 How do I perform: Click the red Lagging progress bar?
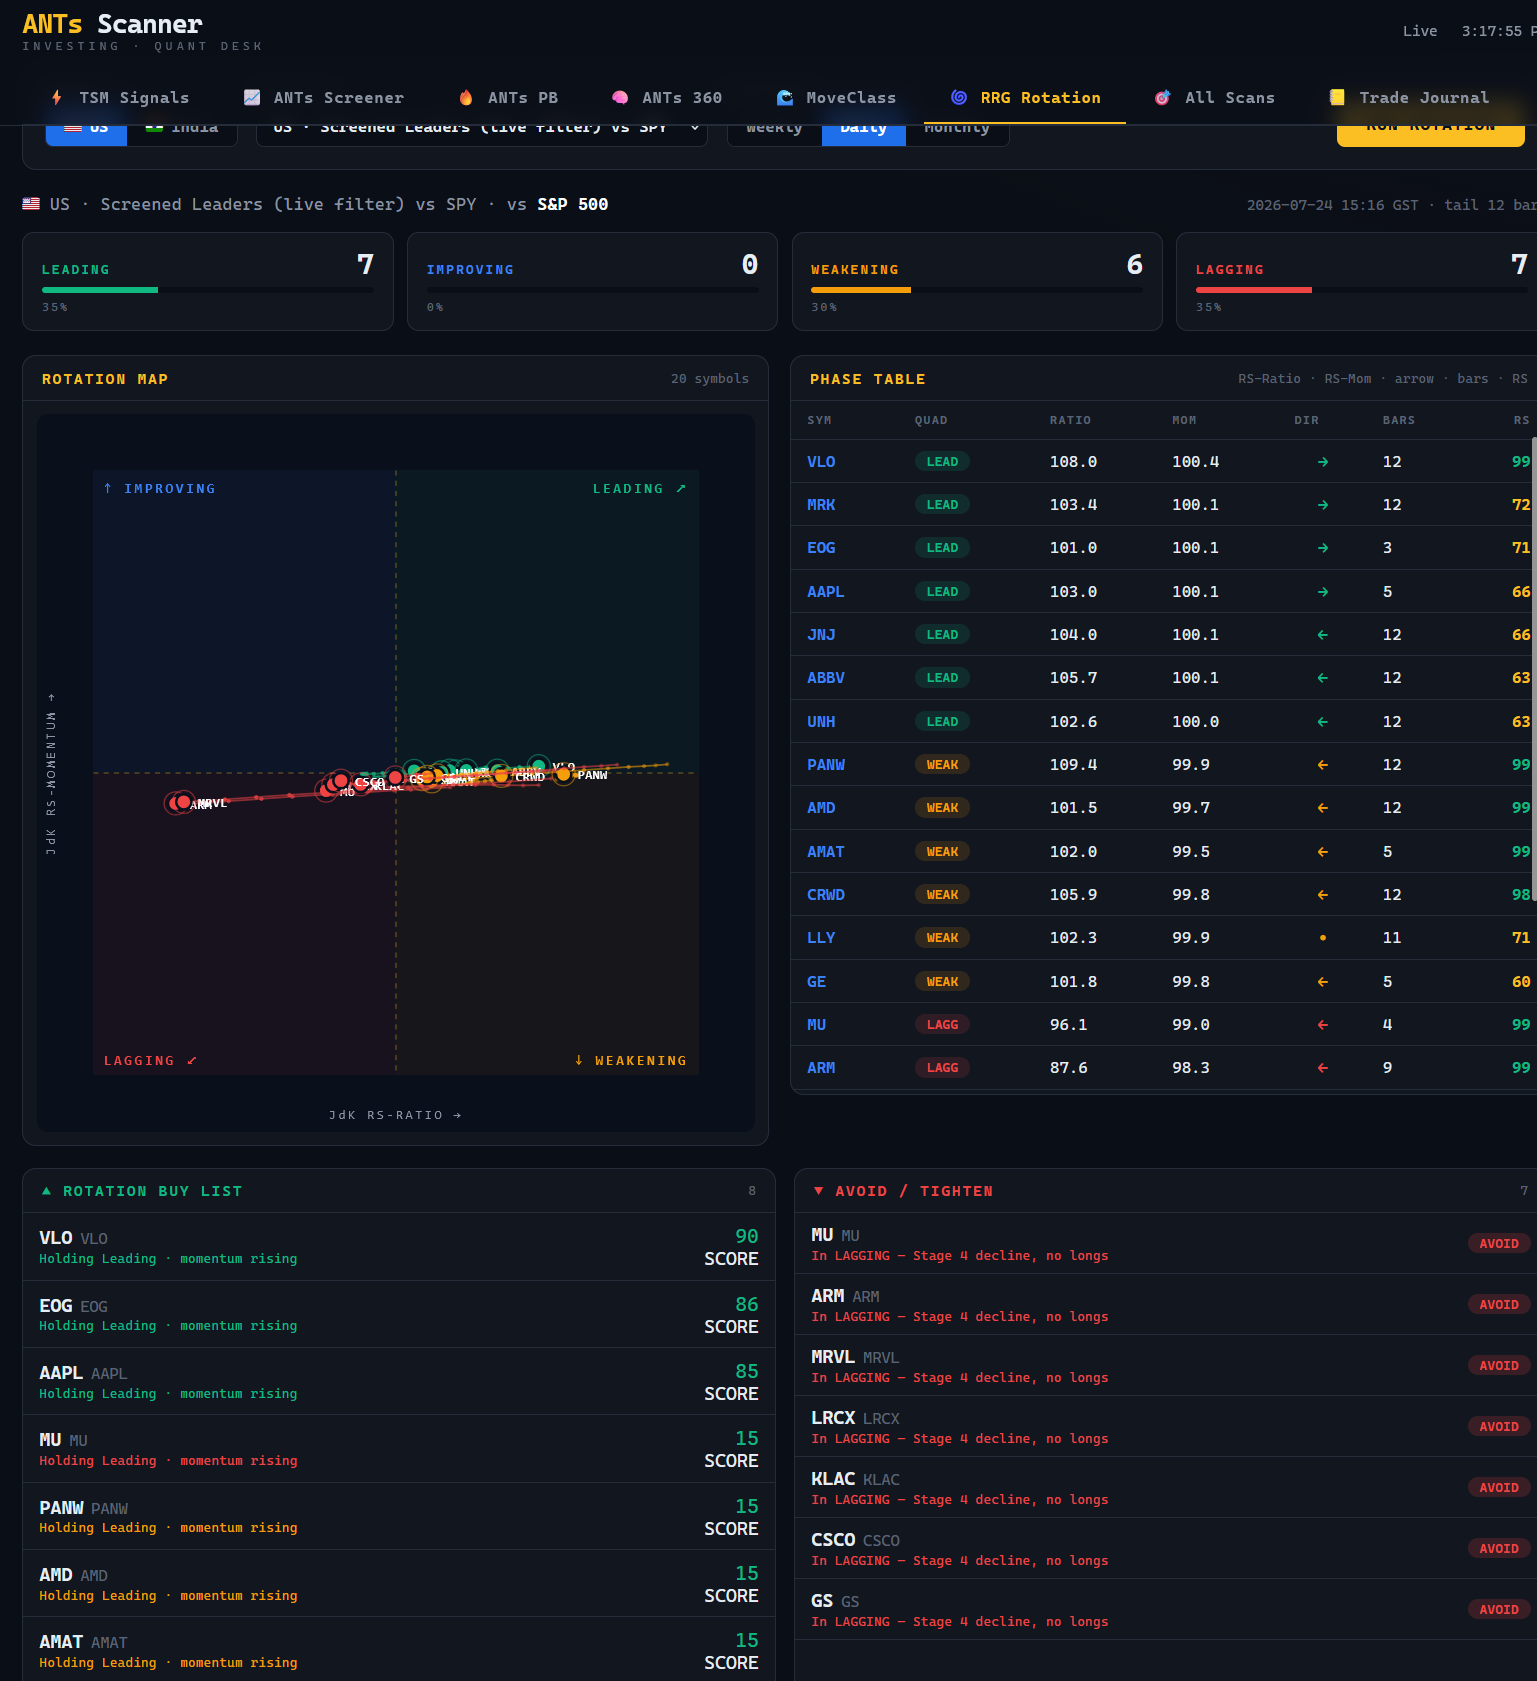click(1254, 290)
